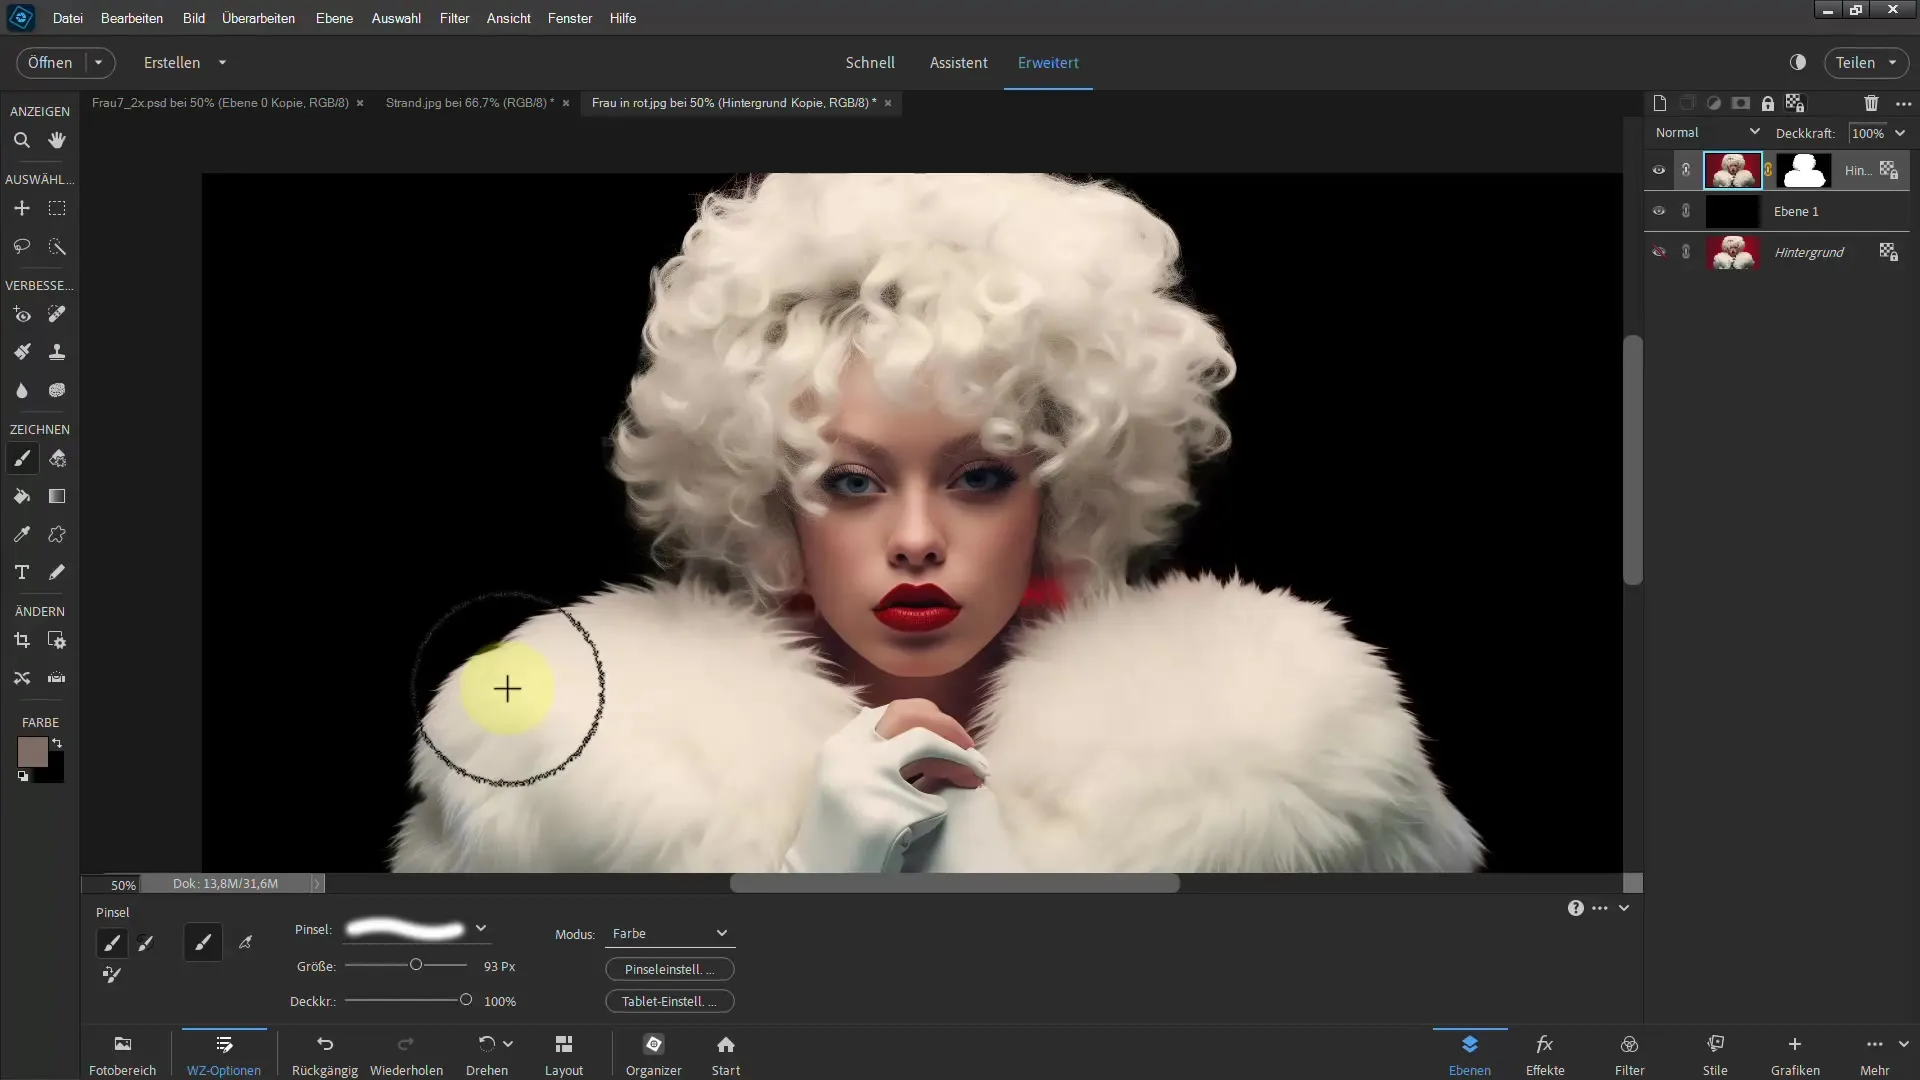
Task: Toggle the layer-mask link chain icon
Action: click(x=1769, y=171)
